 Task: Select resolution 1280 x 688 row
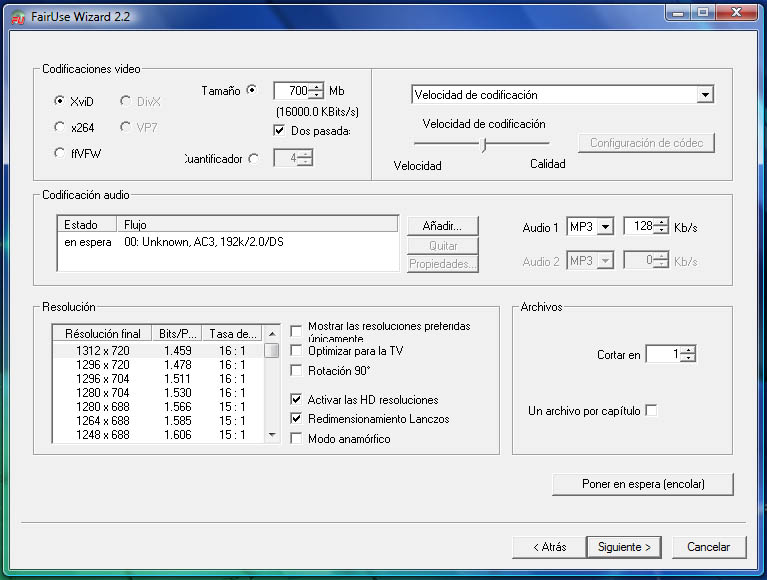tap(158, 407)
